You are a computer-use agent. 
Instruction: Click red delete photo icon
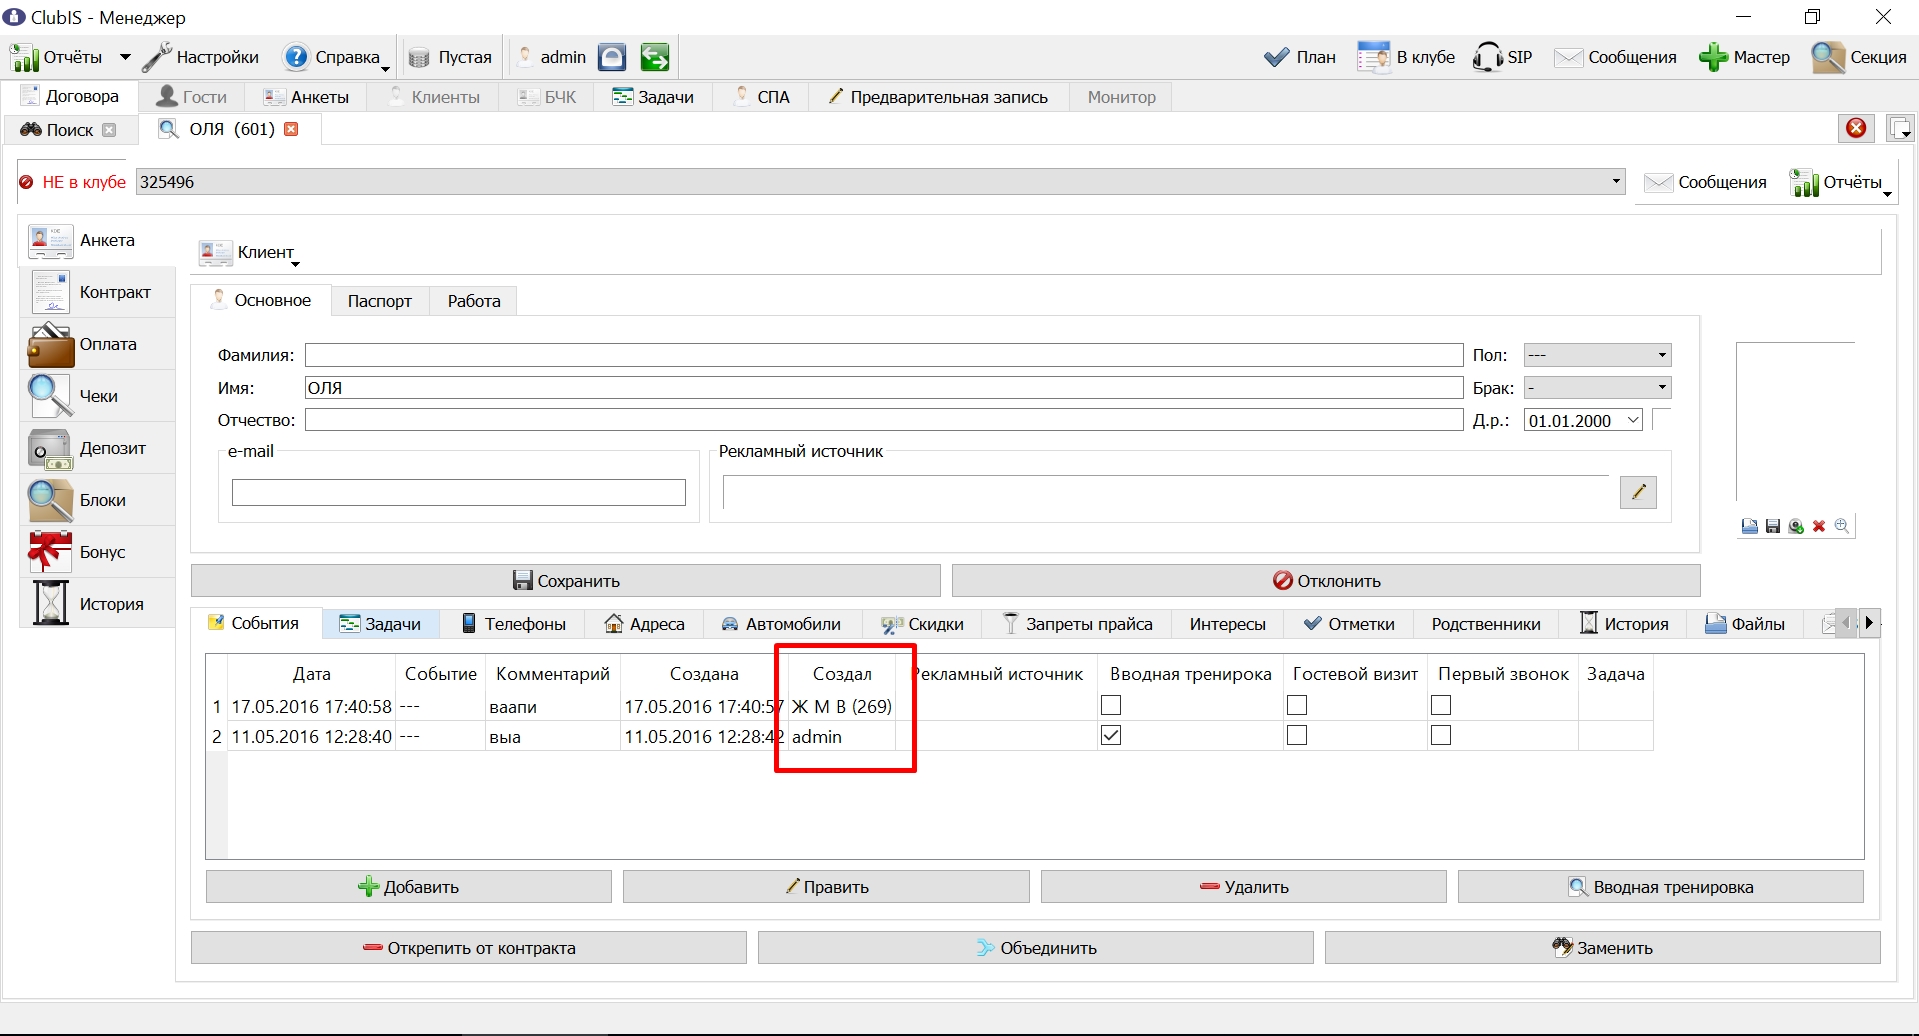1819,526
